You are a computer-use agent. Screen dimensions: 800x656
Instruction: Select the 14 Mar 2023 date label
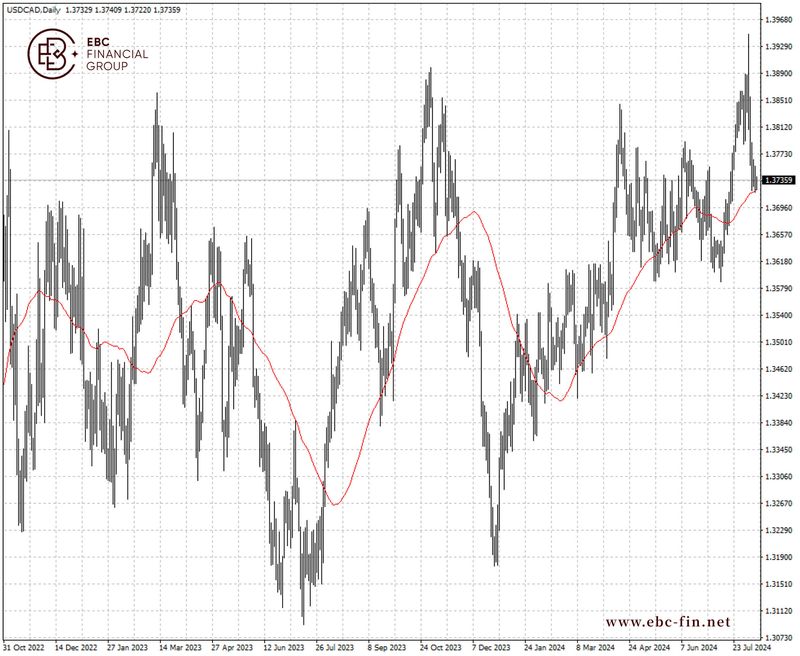pos(180,647)
